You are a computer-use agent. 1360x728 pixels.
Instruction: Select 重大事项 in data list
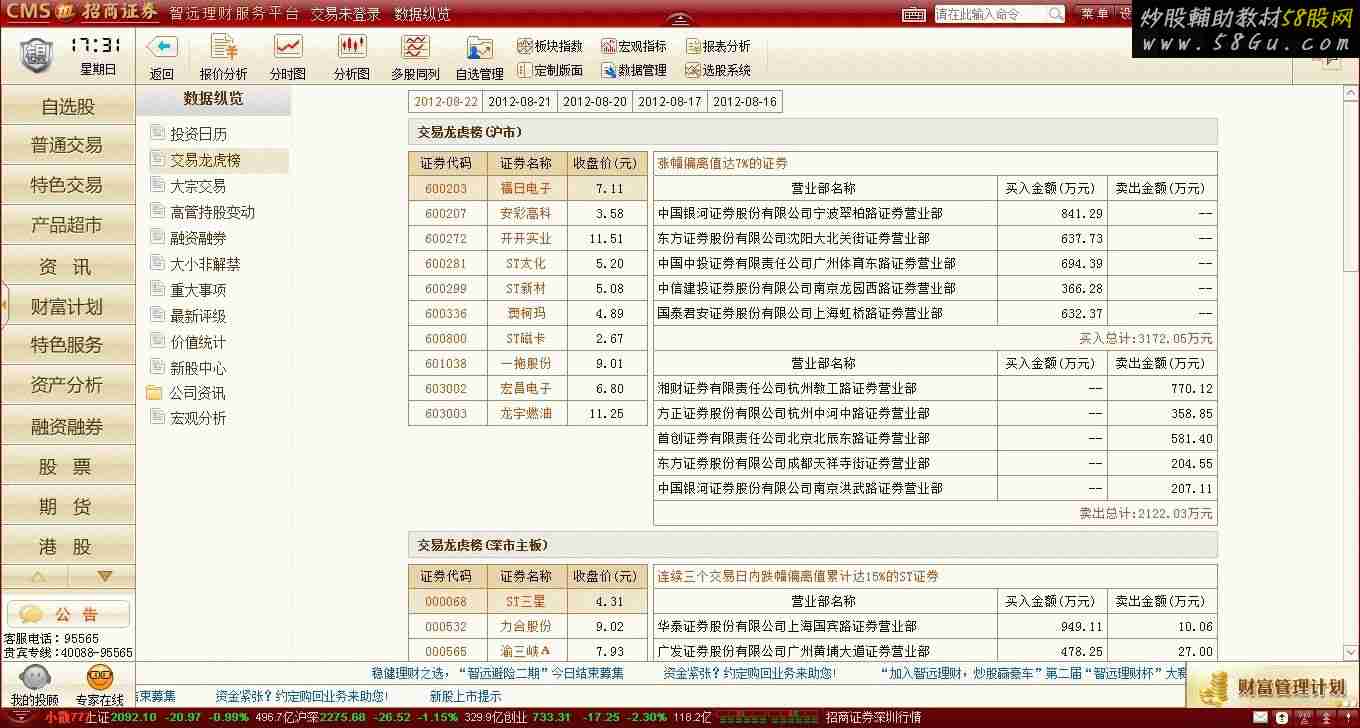pyautogui.click(x=198, y=290)
